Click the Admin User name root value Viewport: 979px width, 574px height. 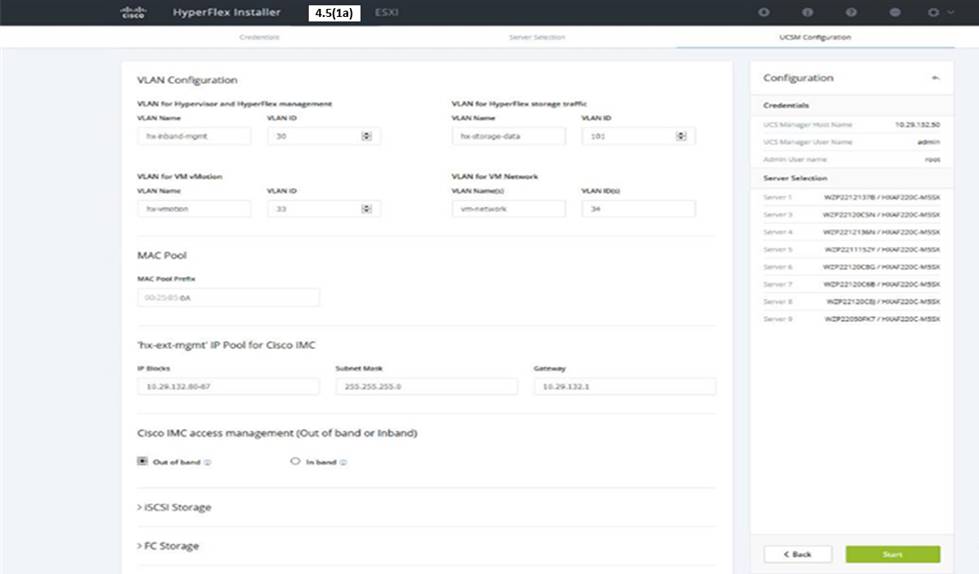coord(932,160)
